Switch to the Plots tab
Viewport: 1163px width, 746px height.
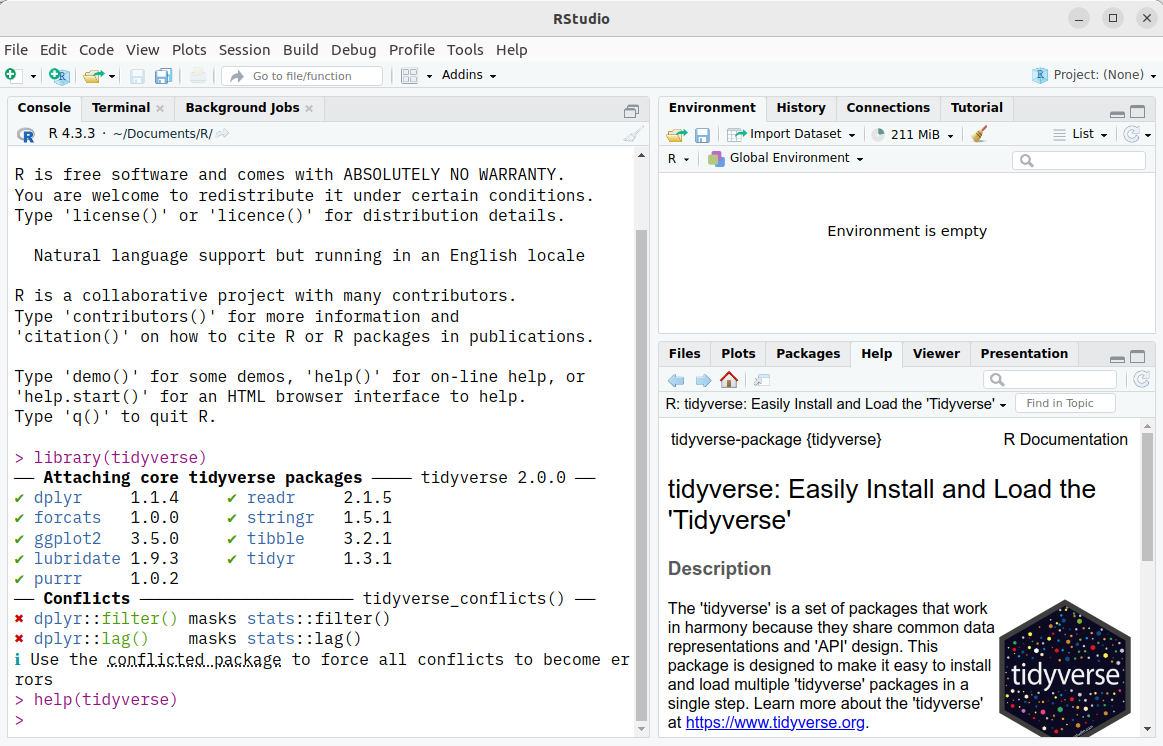coord(738,354)
